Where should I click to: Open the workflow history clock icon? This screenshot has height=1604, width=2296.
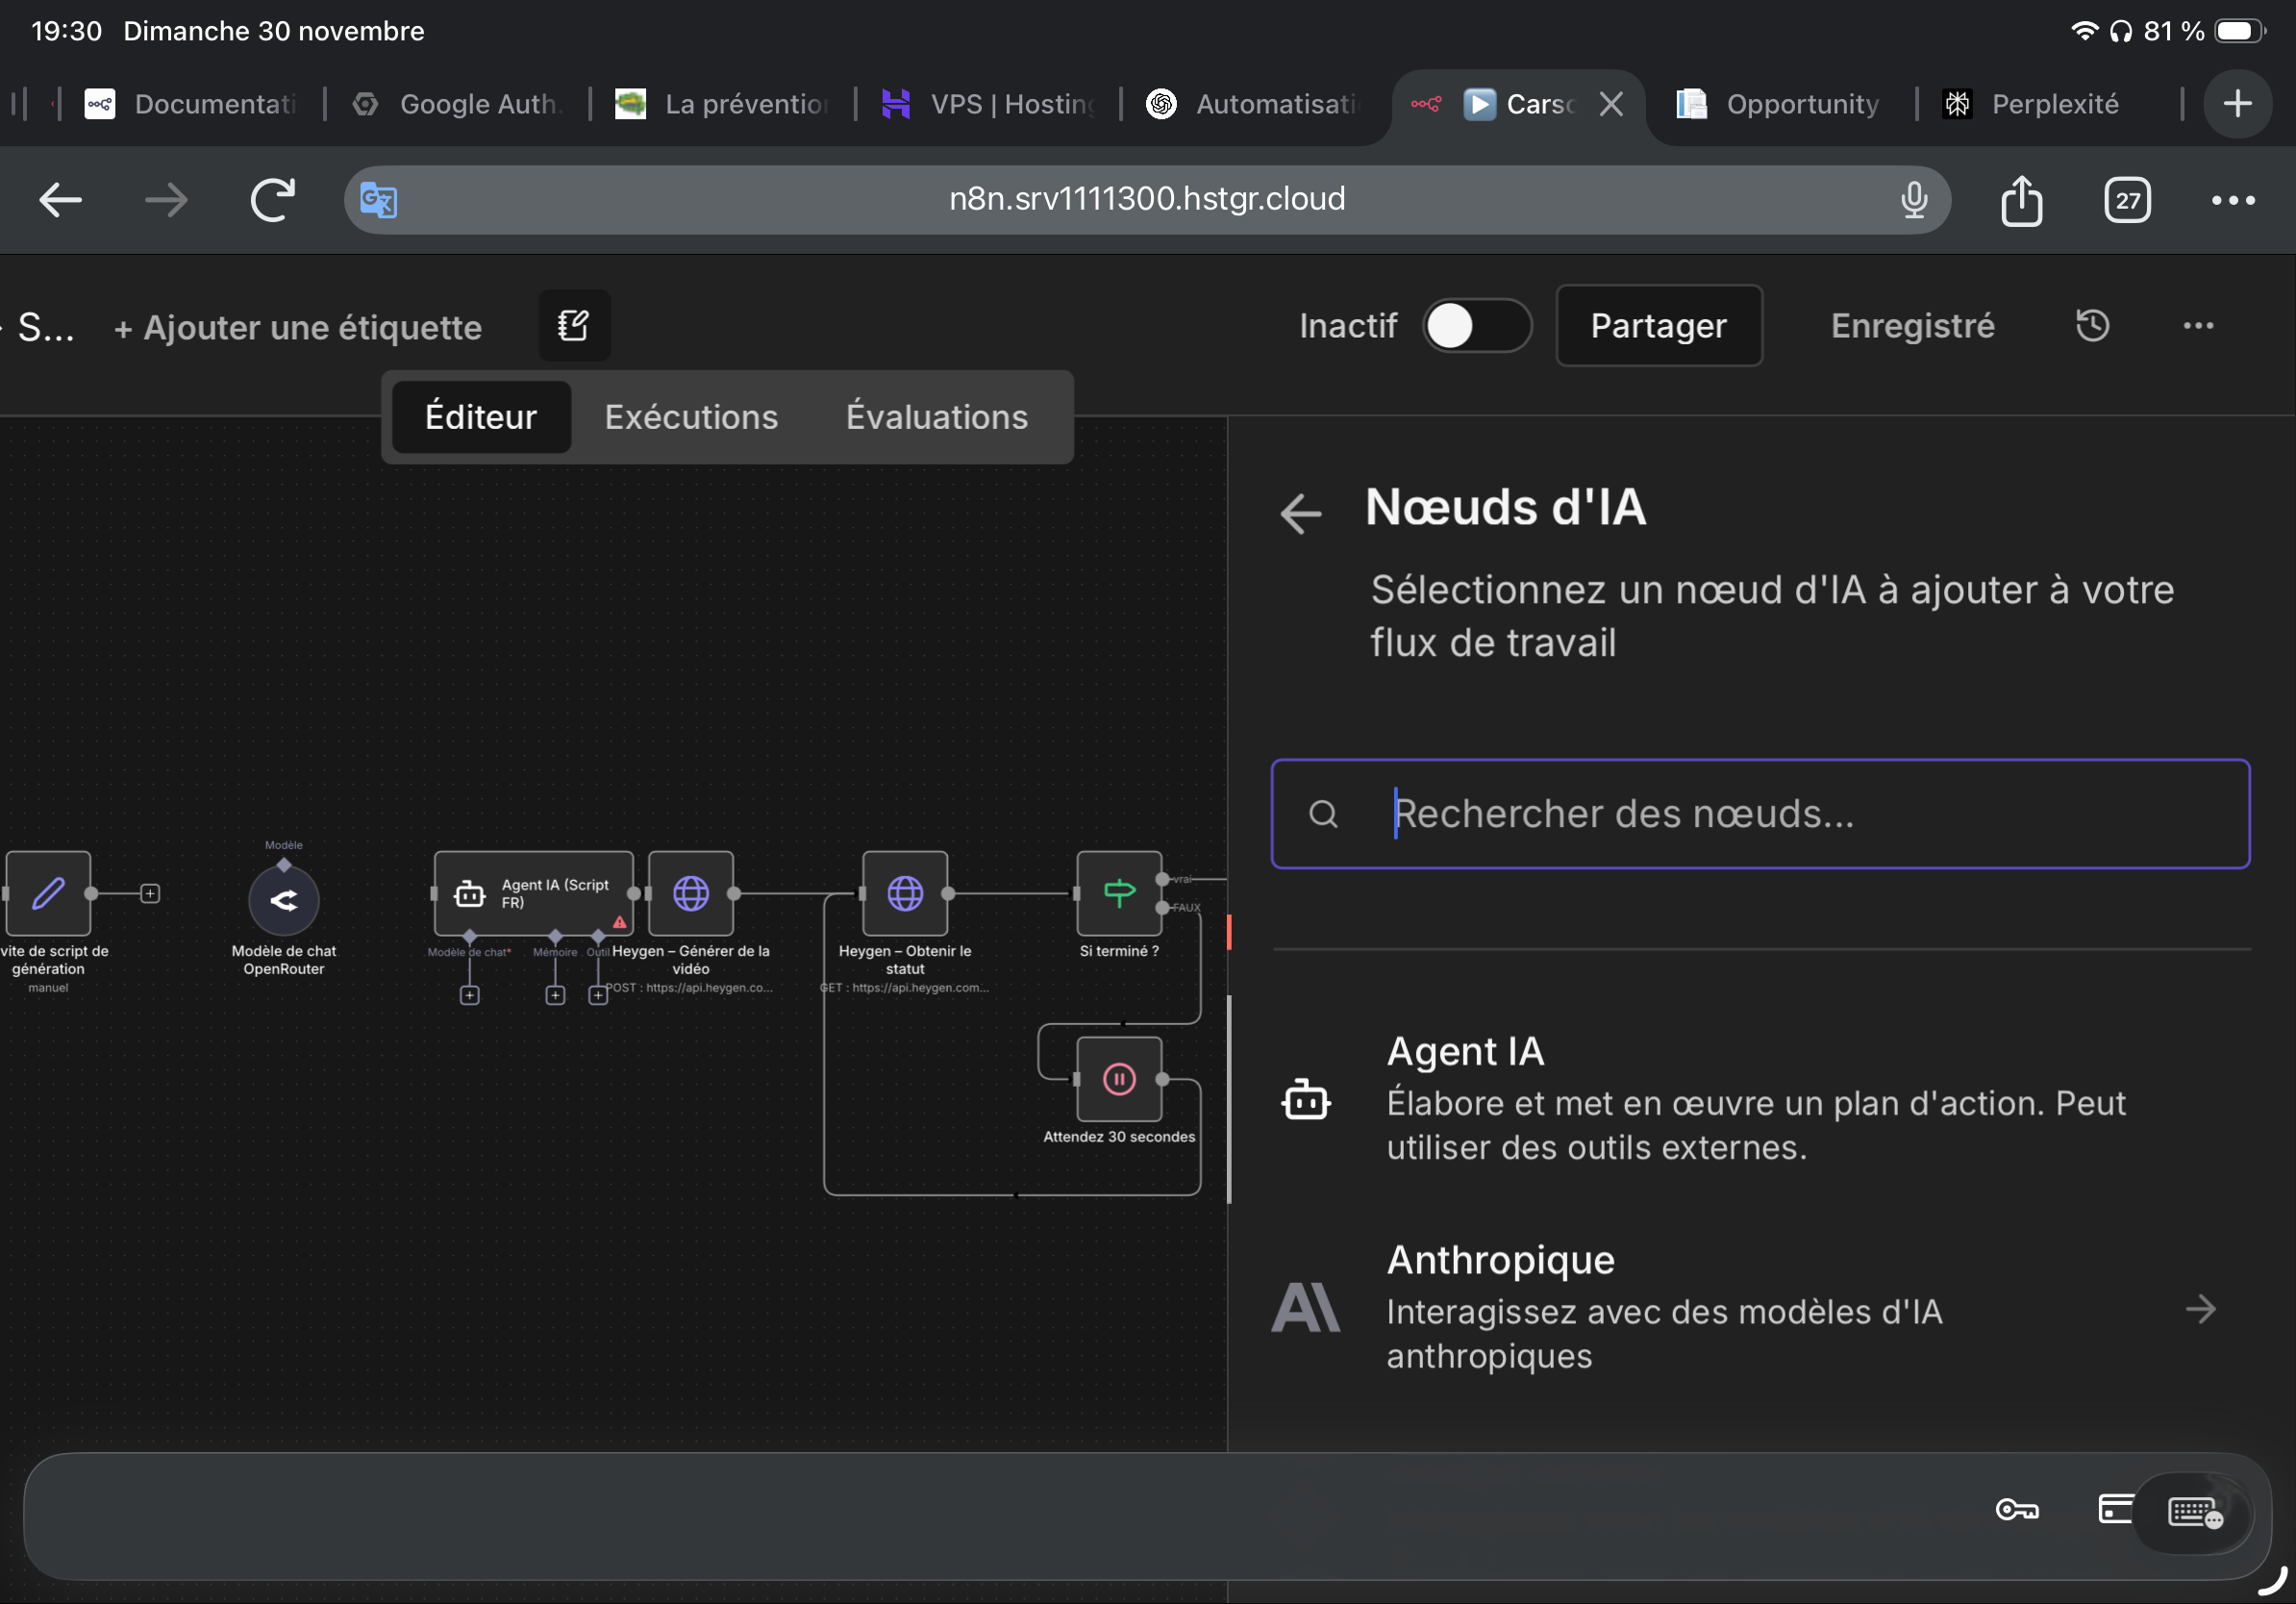pyautogui.click(x=2092, y=326)
